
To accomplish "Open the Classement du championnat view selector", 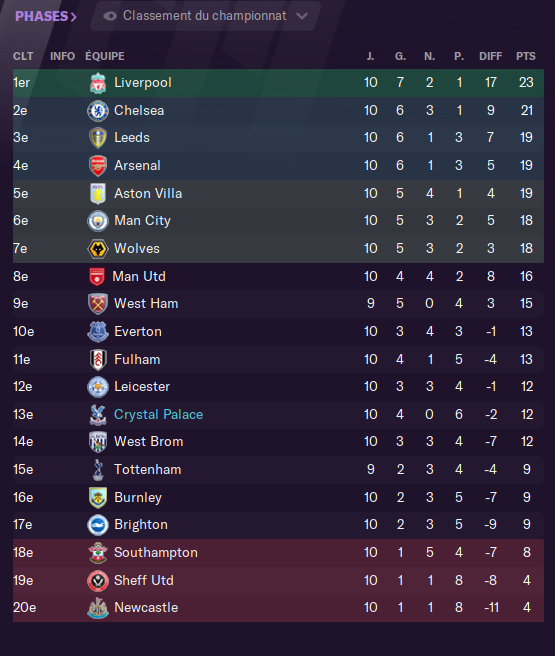I will pos(205,16).
